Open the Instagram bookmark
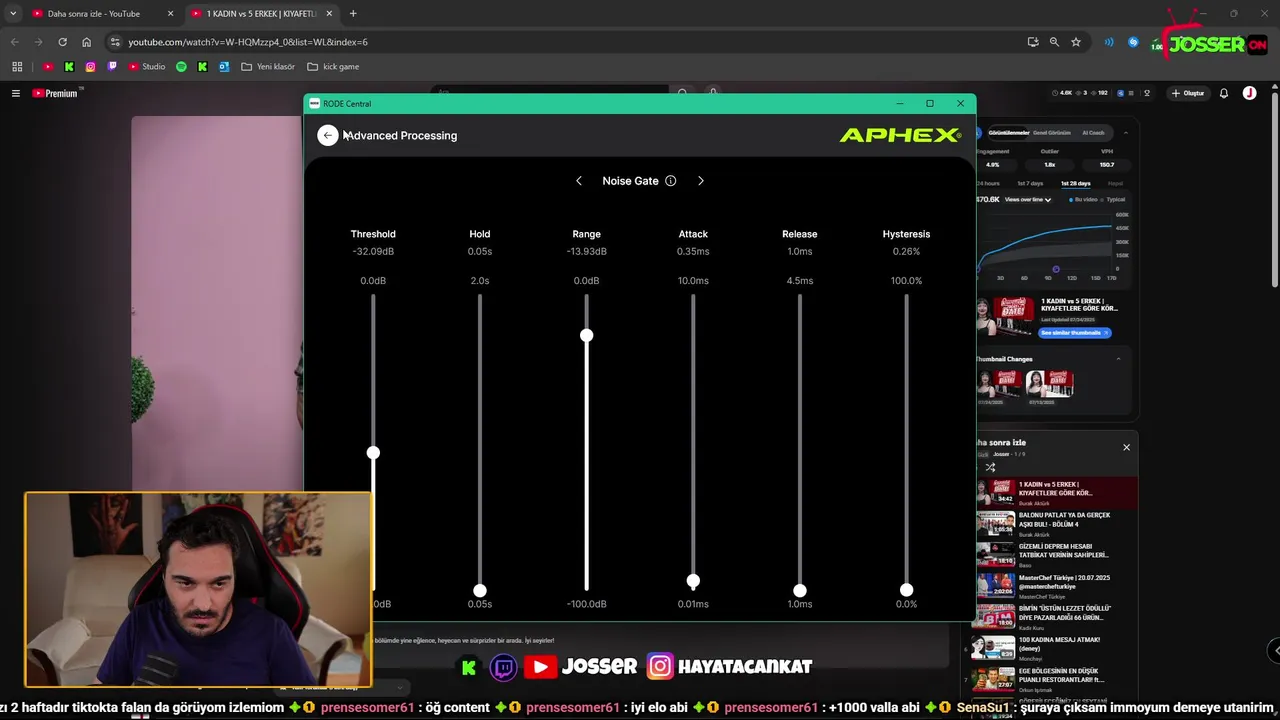Viewport: 1280px width, 720px height. click(x=90, y=67)
